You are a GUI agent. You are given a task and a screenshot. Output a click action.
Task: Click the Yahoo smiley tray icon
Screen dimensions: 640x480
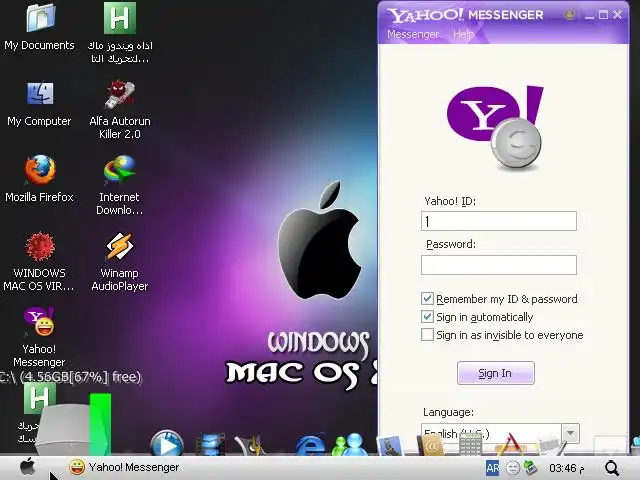pos(513,468)
